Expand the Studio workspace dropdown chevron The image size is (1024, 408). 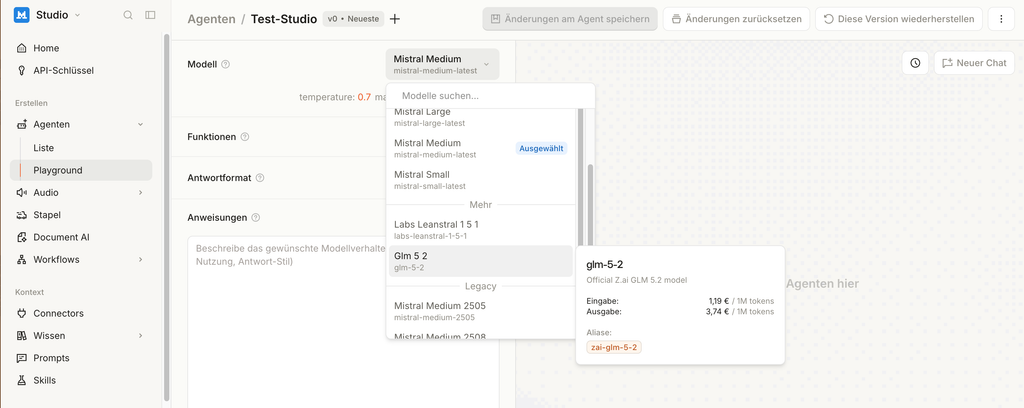click(x=78, y=15)
